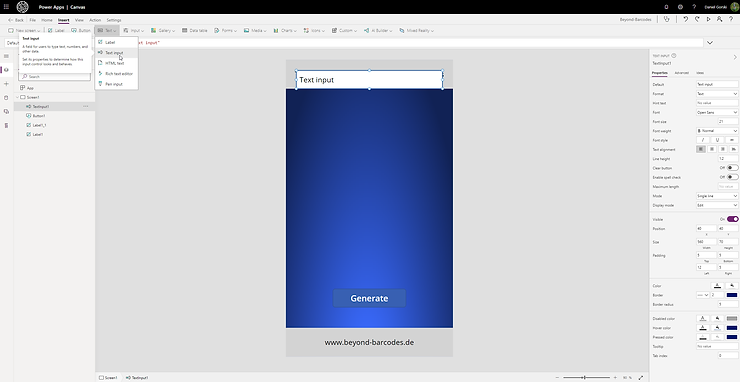Click the Font size input field
Viewport: 740px width, 382px height.
pos(728,121)
